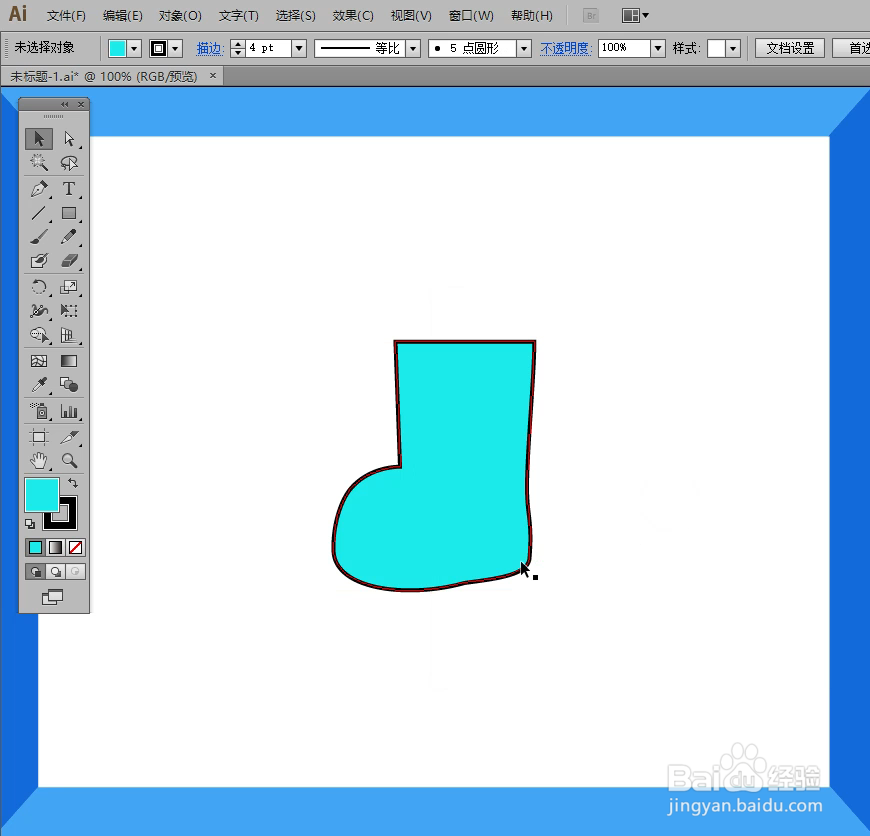Viewport: 870px width, 836px height.
Task: Select the Hand tool
Action: click(39, 460)
